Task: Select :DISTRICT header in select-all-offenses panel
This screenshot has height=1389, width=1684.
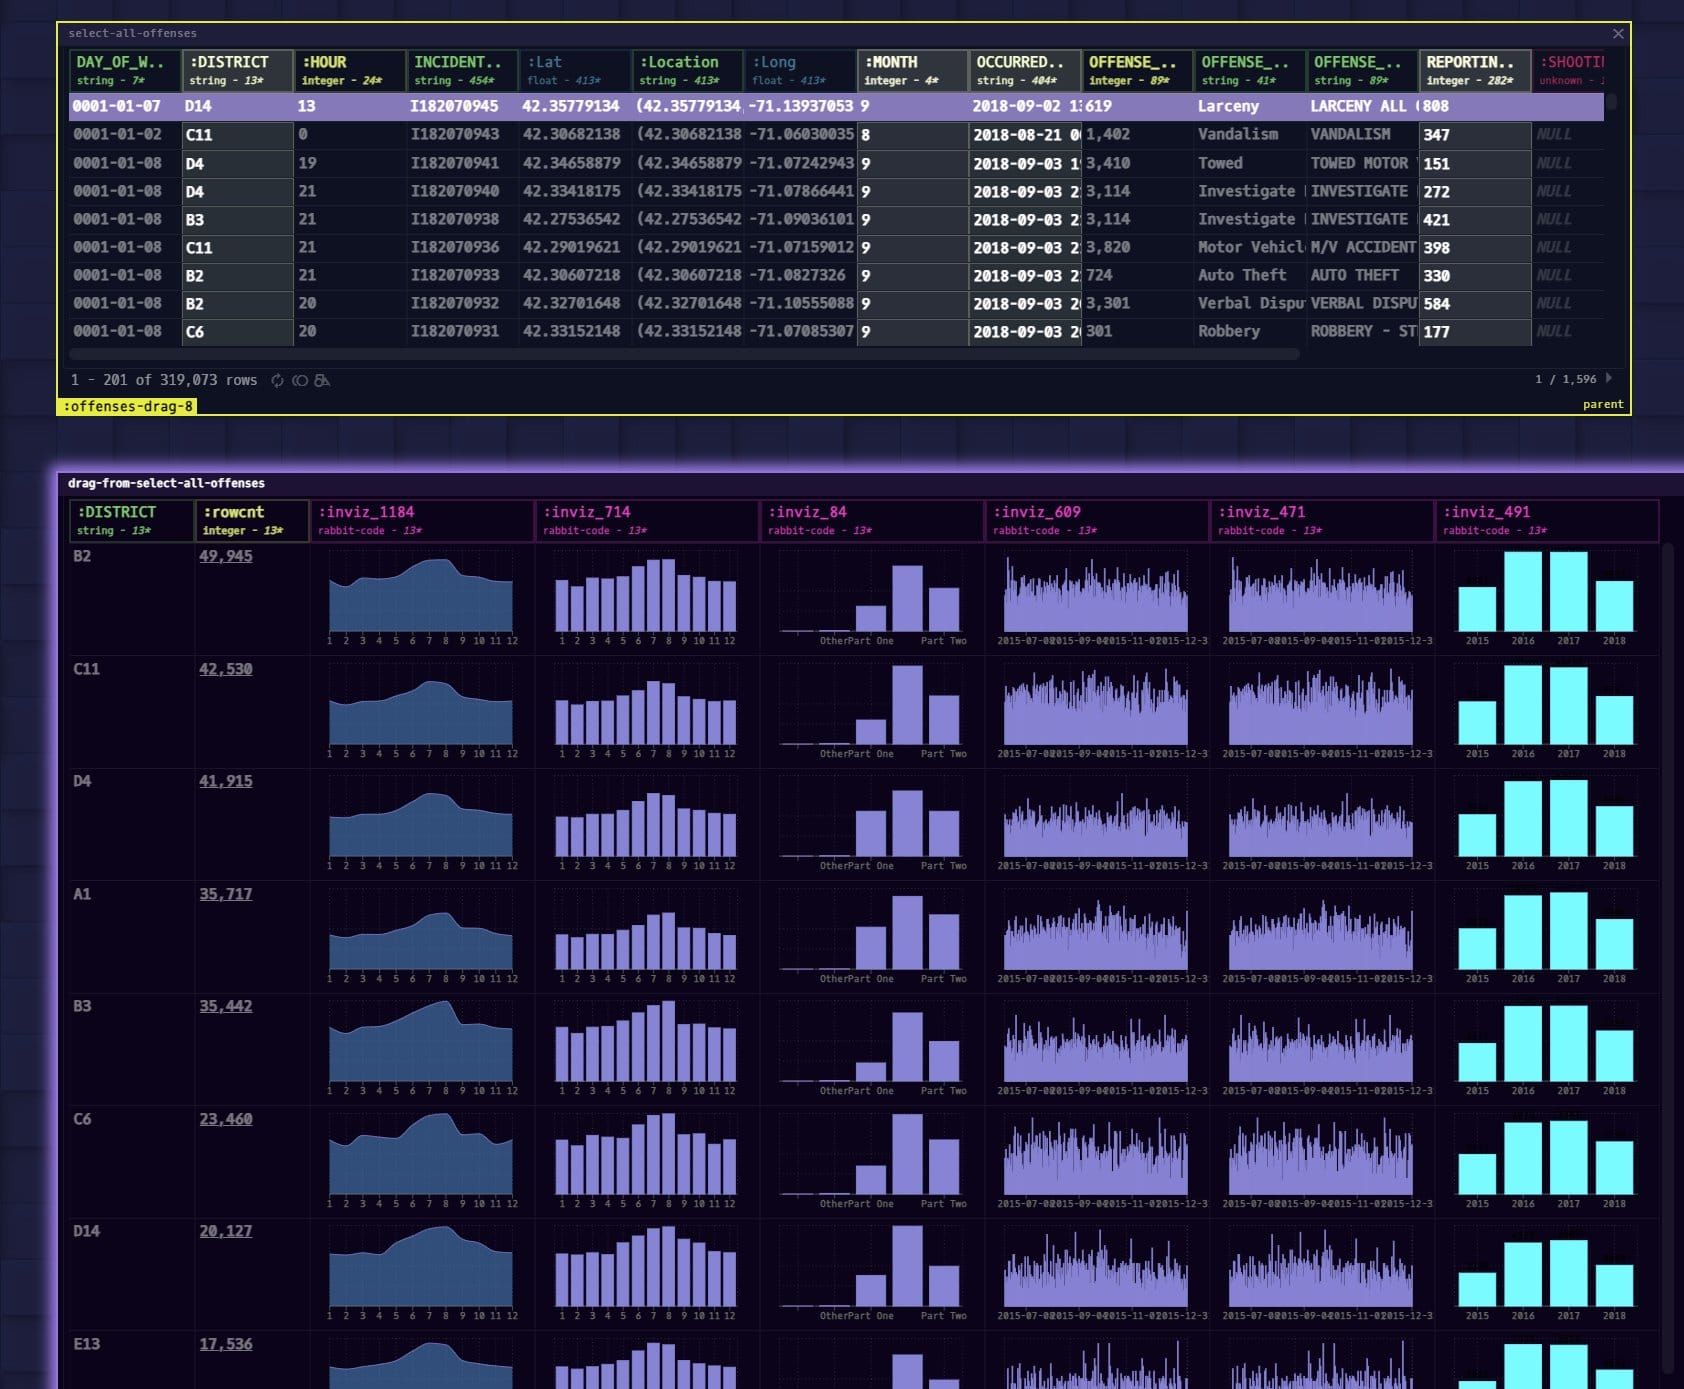Action: coord(237,71)
